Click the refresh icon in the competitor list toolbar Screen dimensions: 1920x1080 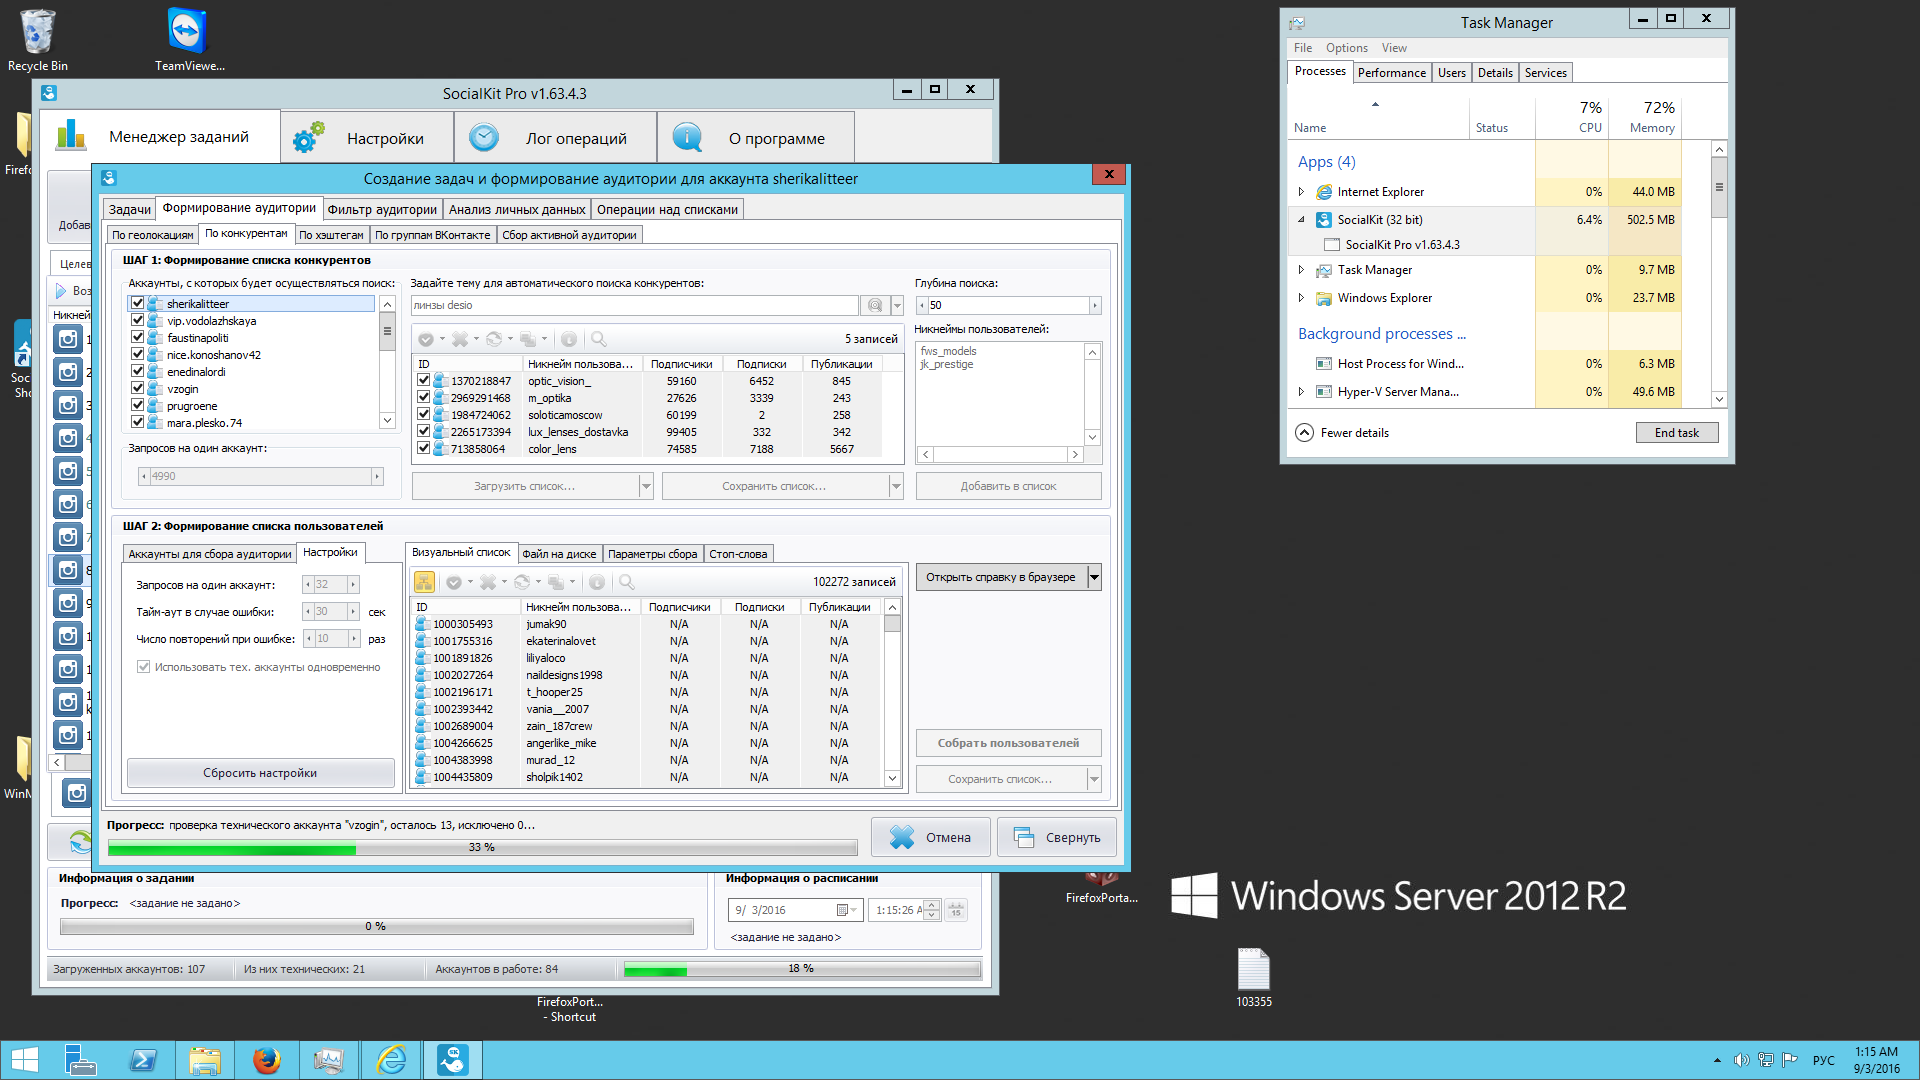click(494, 339)
